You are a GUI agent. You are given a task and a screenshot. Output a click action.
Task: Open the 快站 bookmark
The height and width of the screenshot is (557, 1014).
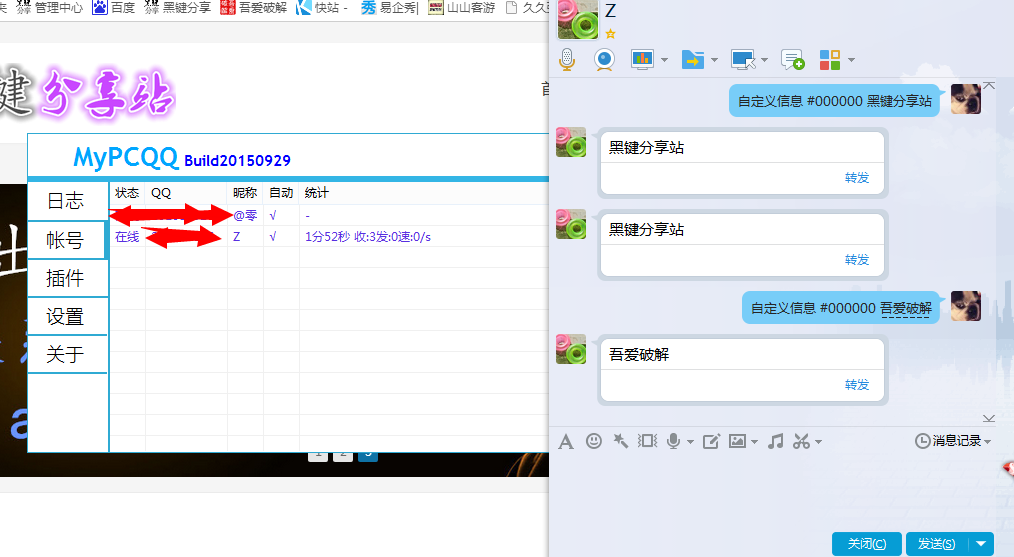pos(321,8)
